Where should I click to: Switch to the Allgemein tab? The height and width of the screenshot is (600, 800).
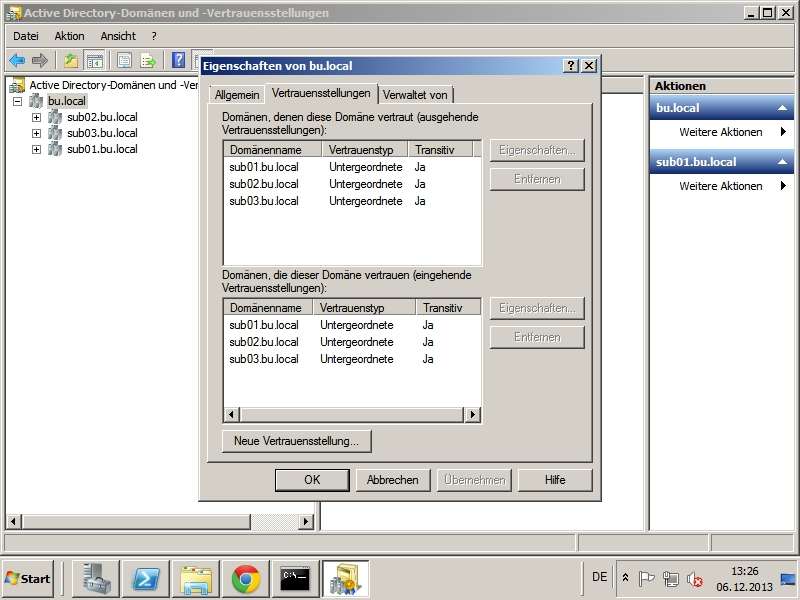click(x=236, y=95)
